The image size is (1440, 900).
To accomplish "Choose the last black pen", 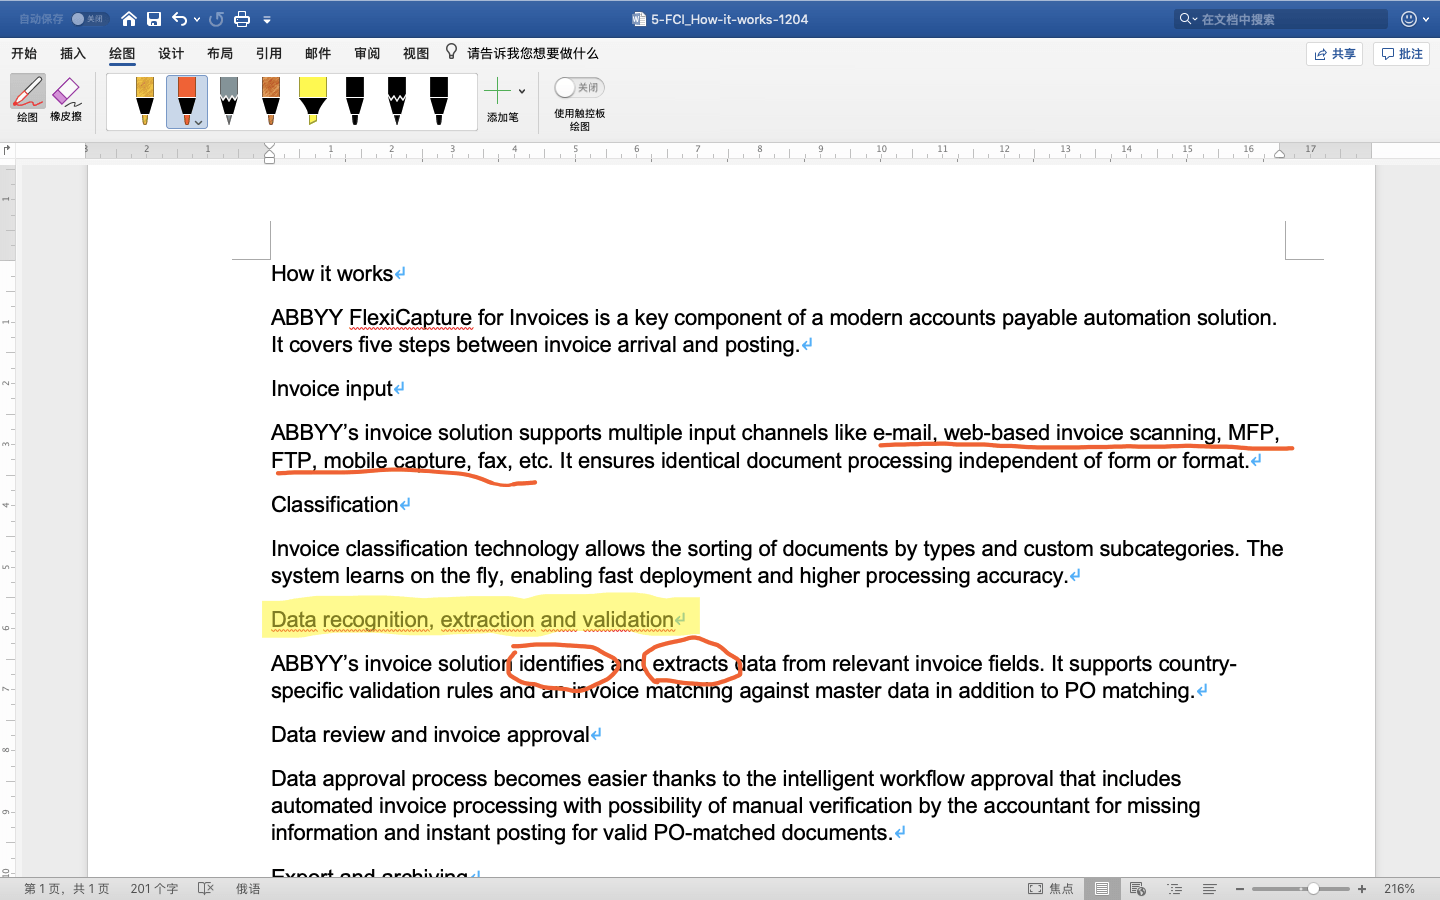I will (439, 101).
